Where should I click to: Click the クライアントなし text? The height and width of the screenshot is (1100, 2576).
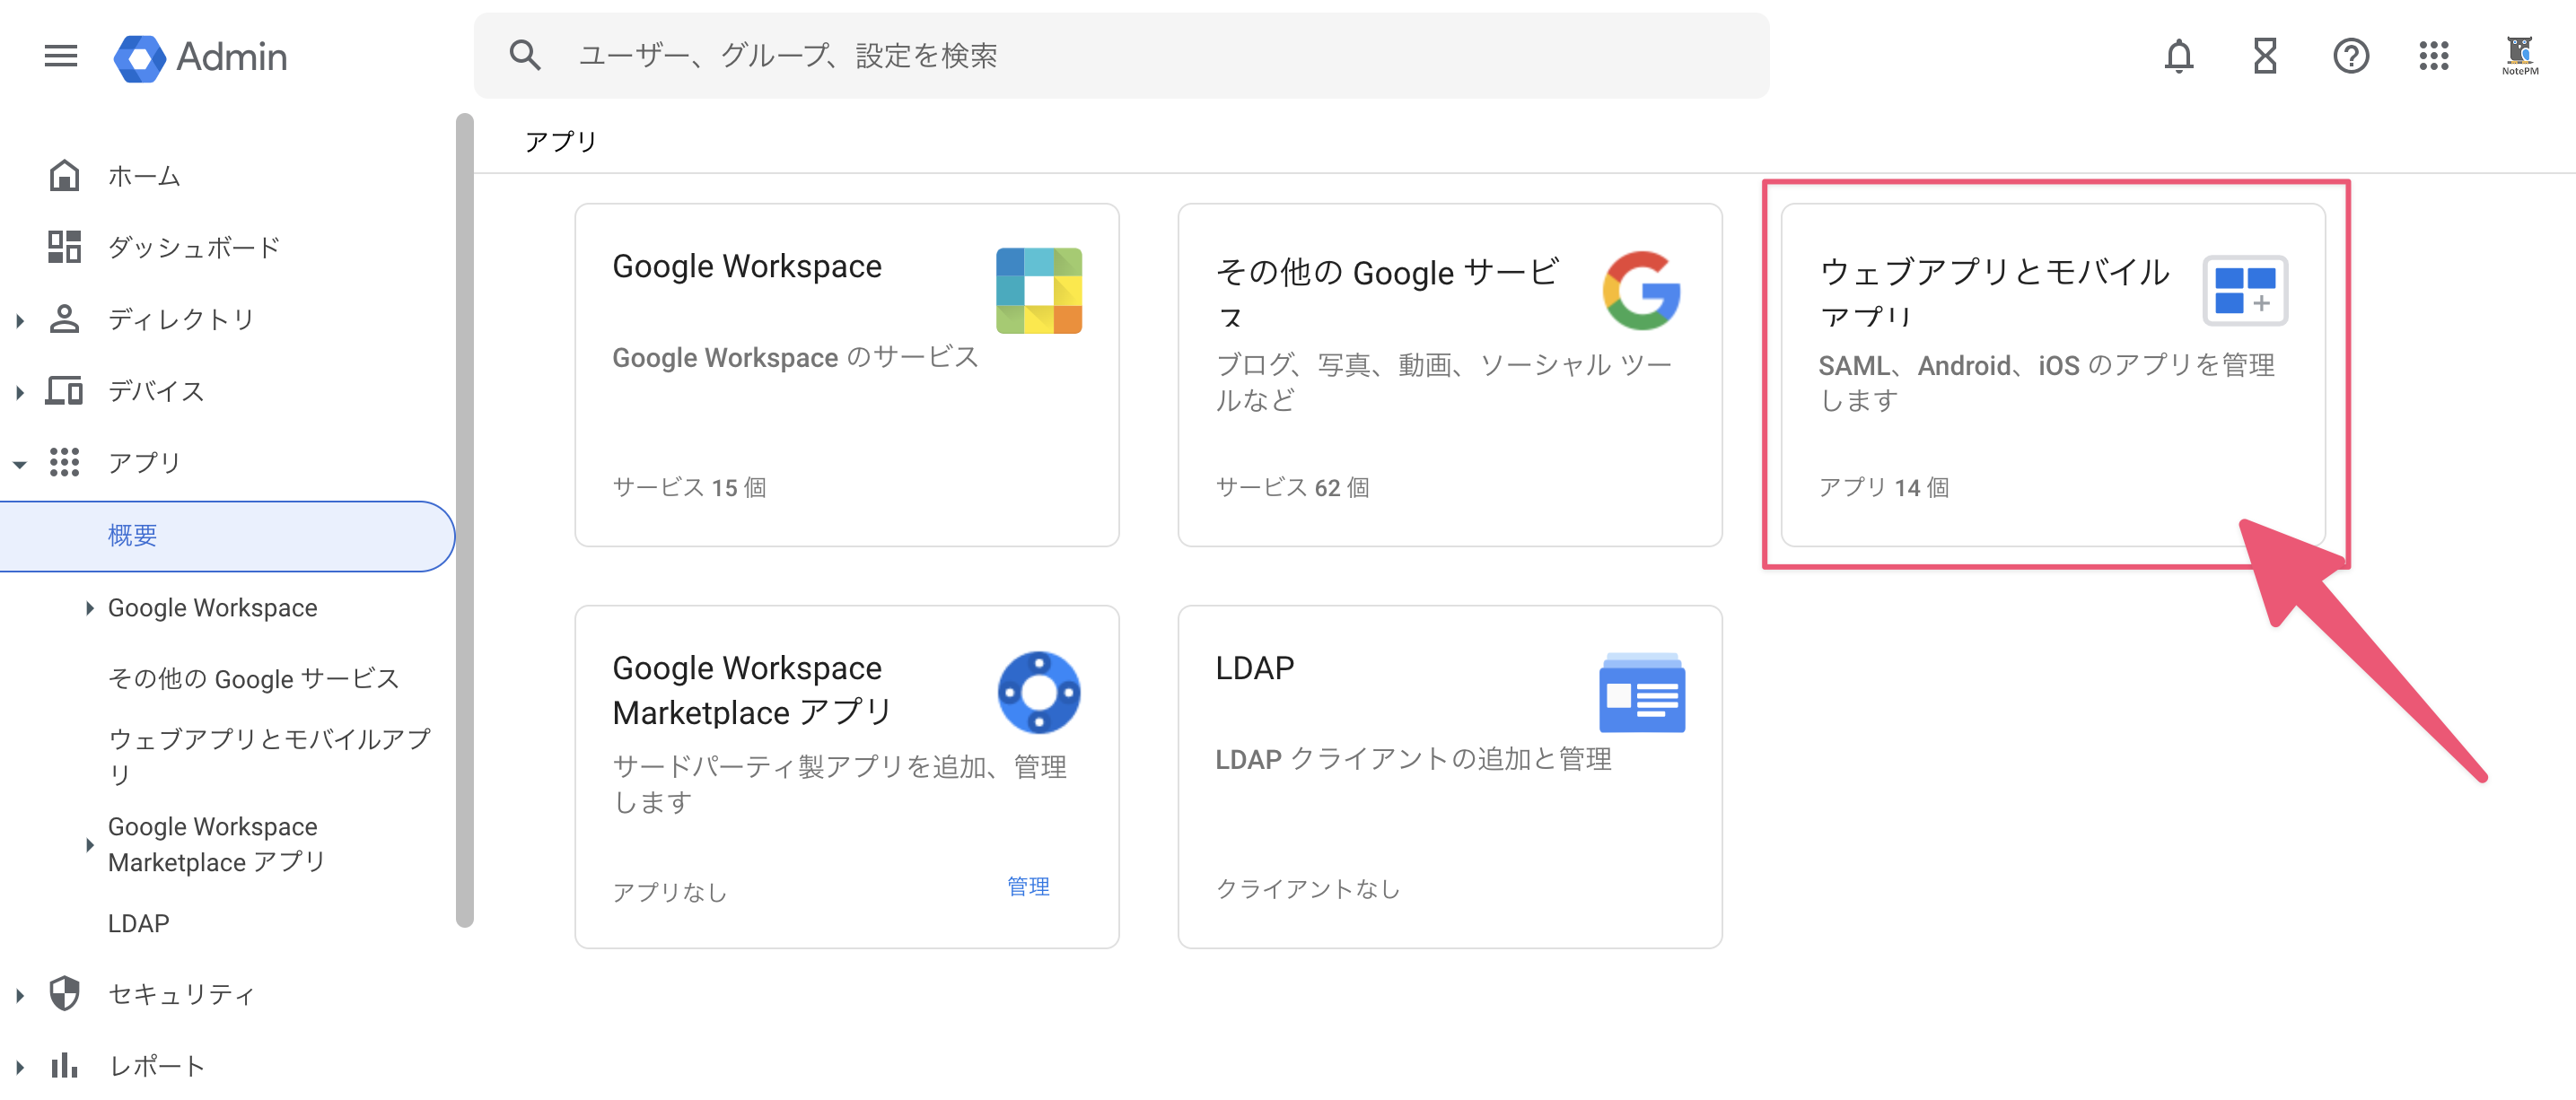1307,889
